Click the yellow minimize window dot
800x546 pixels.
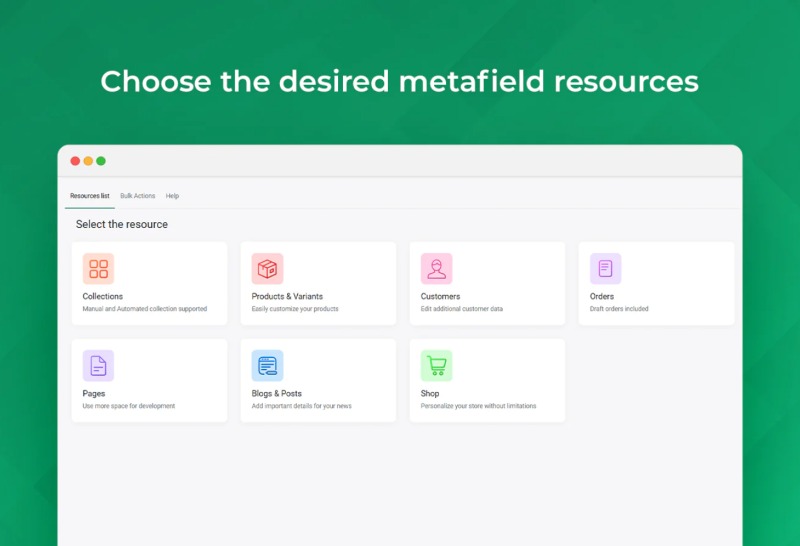88,161
